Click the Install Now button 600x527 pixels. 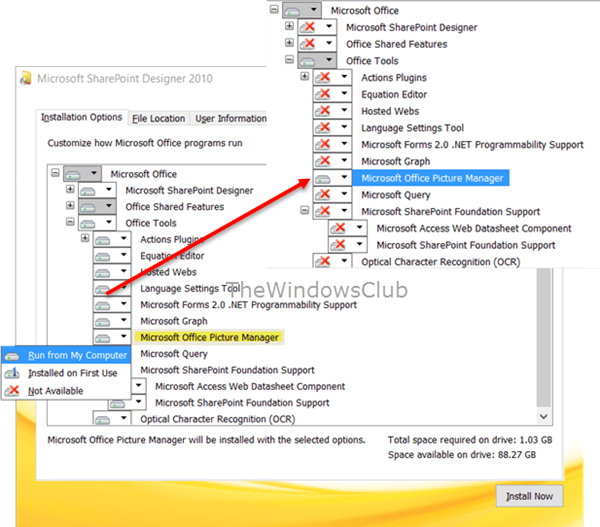(x=529, y=496)
